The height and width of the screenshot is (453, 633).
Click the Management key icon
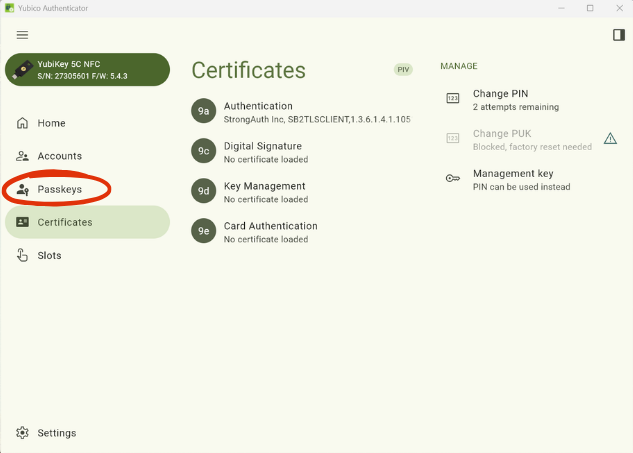(453, 178)
